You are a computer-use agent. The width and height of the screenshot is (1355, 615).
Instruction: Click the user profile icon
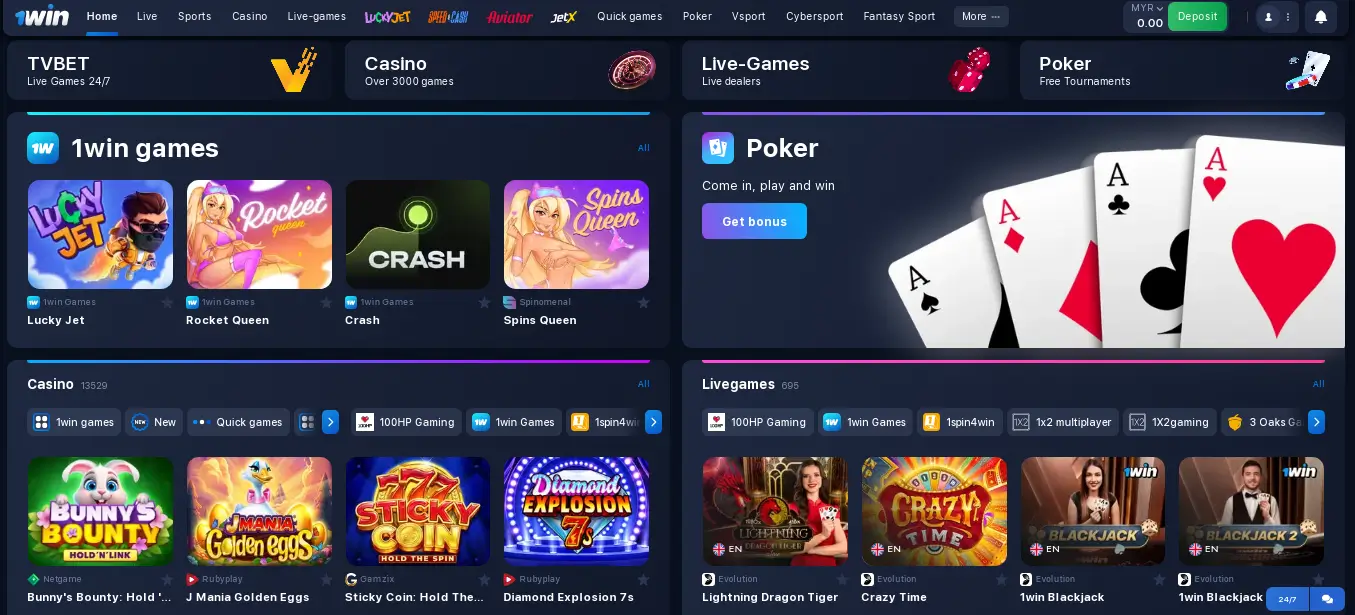tap(1268, 17)
